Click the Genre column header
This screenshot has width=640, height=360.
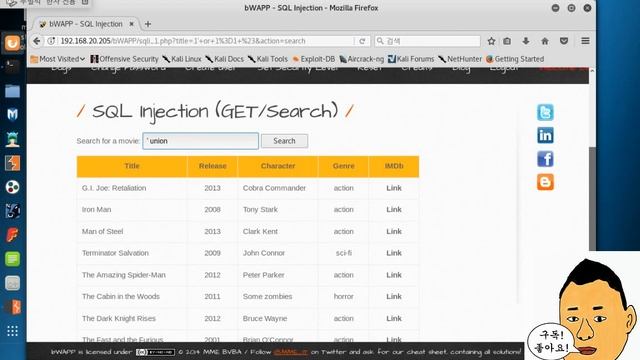point(344,166)
